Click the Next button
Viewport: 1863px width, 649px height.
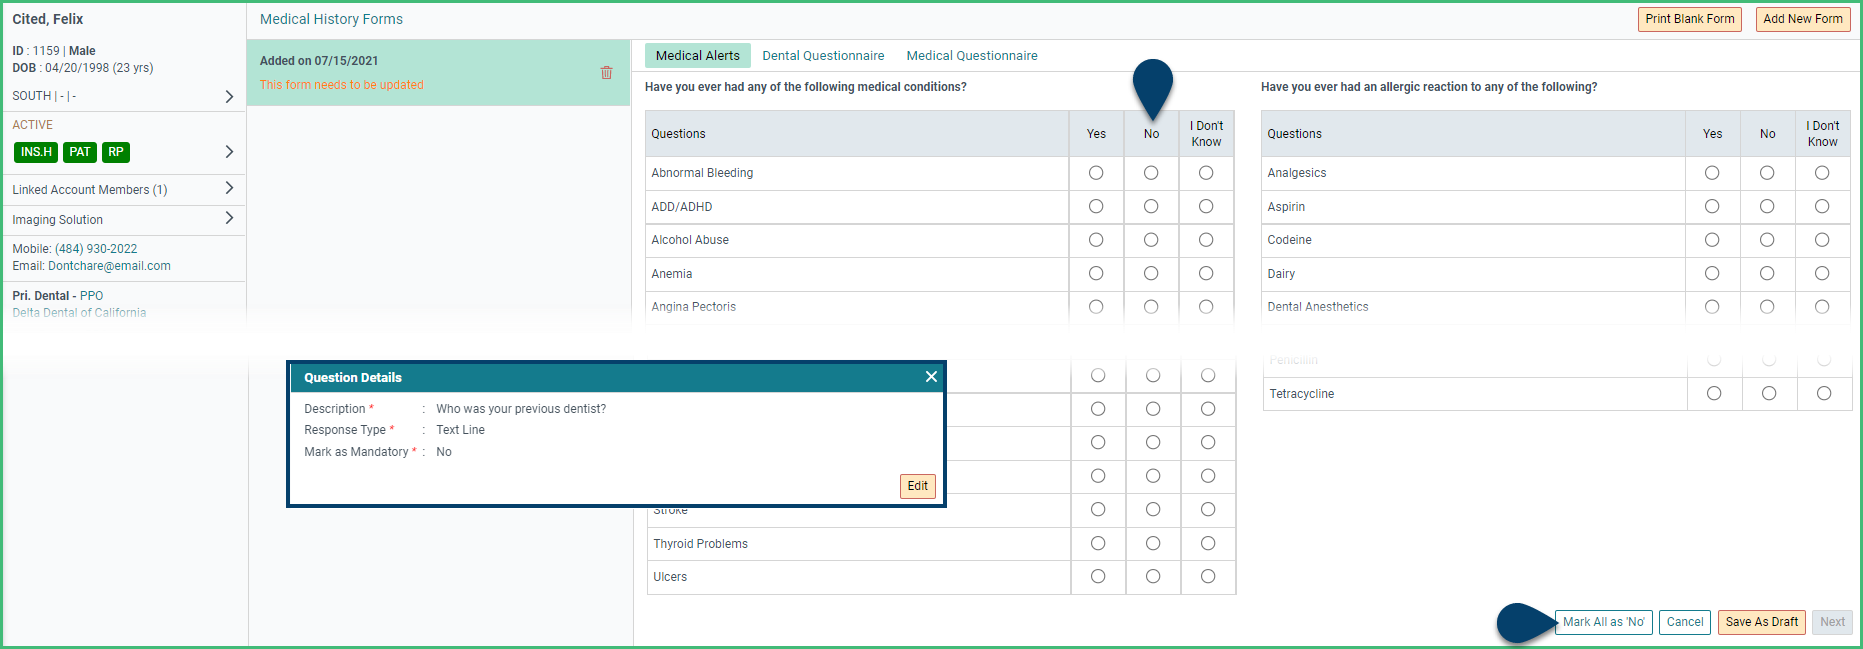pos(1832,622)
